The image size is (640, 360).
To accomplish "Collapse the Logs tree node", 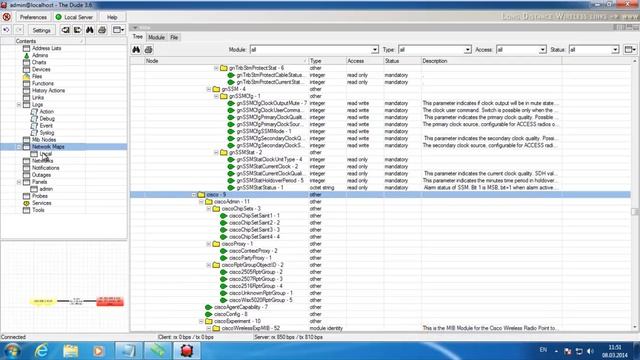I will pos(19,105).
